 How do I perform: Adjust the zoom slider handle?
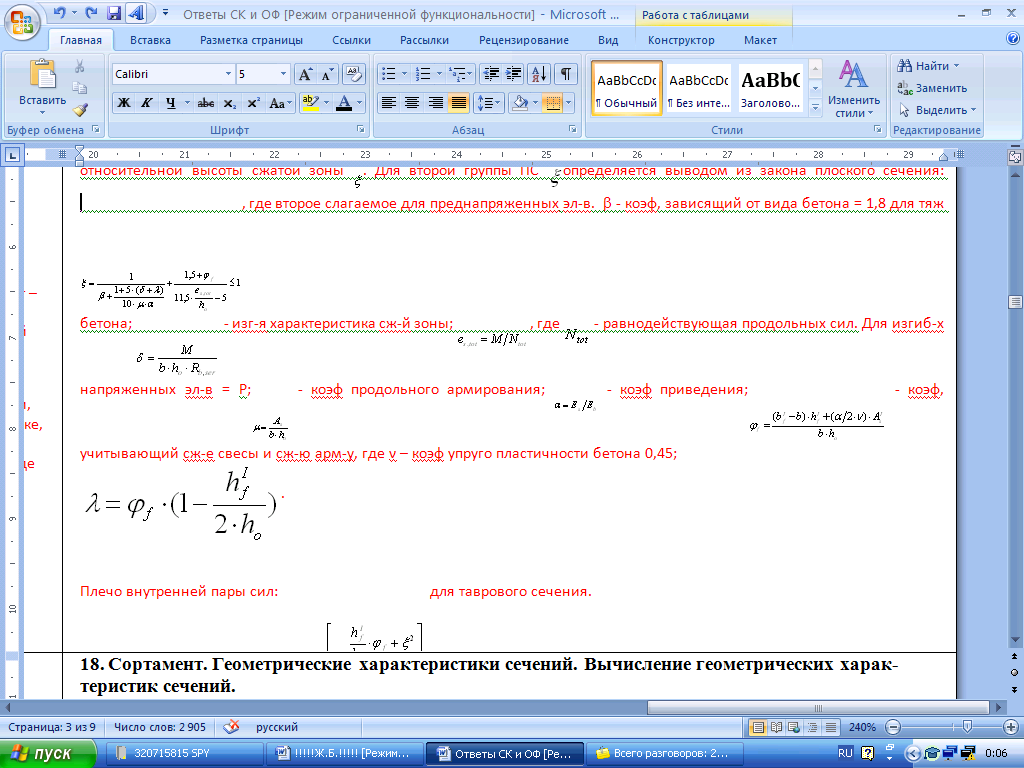pyautogui.click(x=967, y=727)
